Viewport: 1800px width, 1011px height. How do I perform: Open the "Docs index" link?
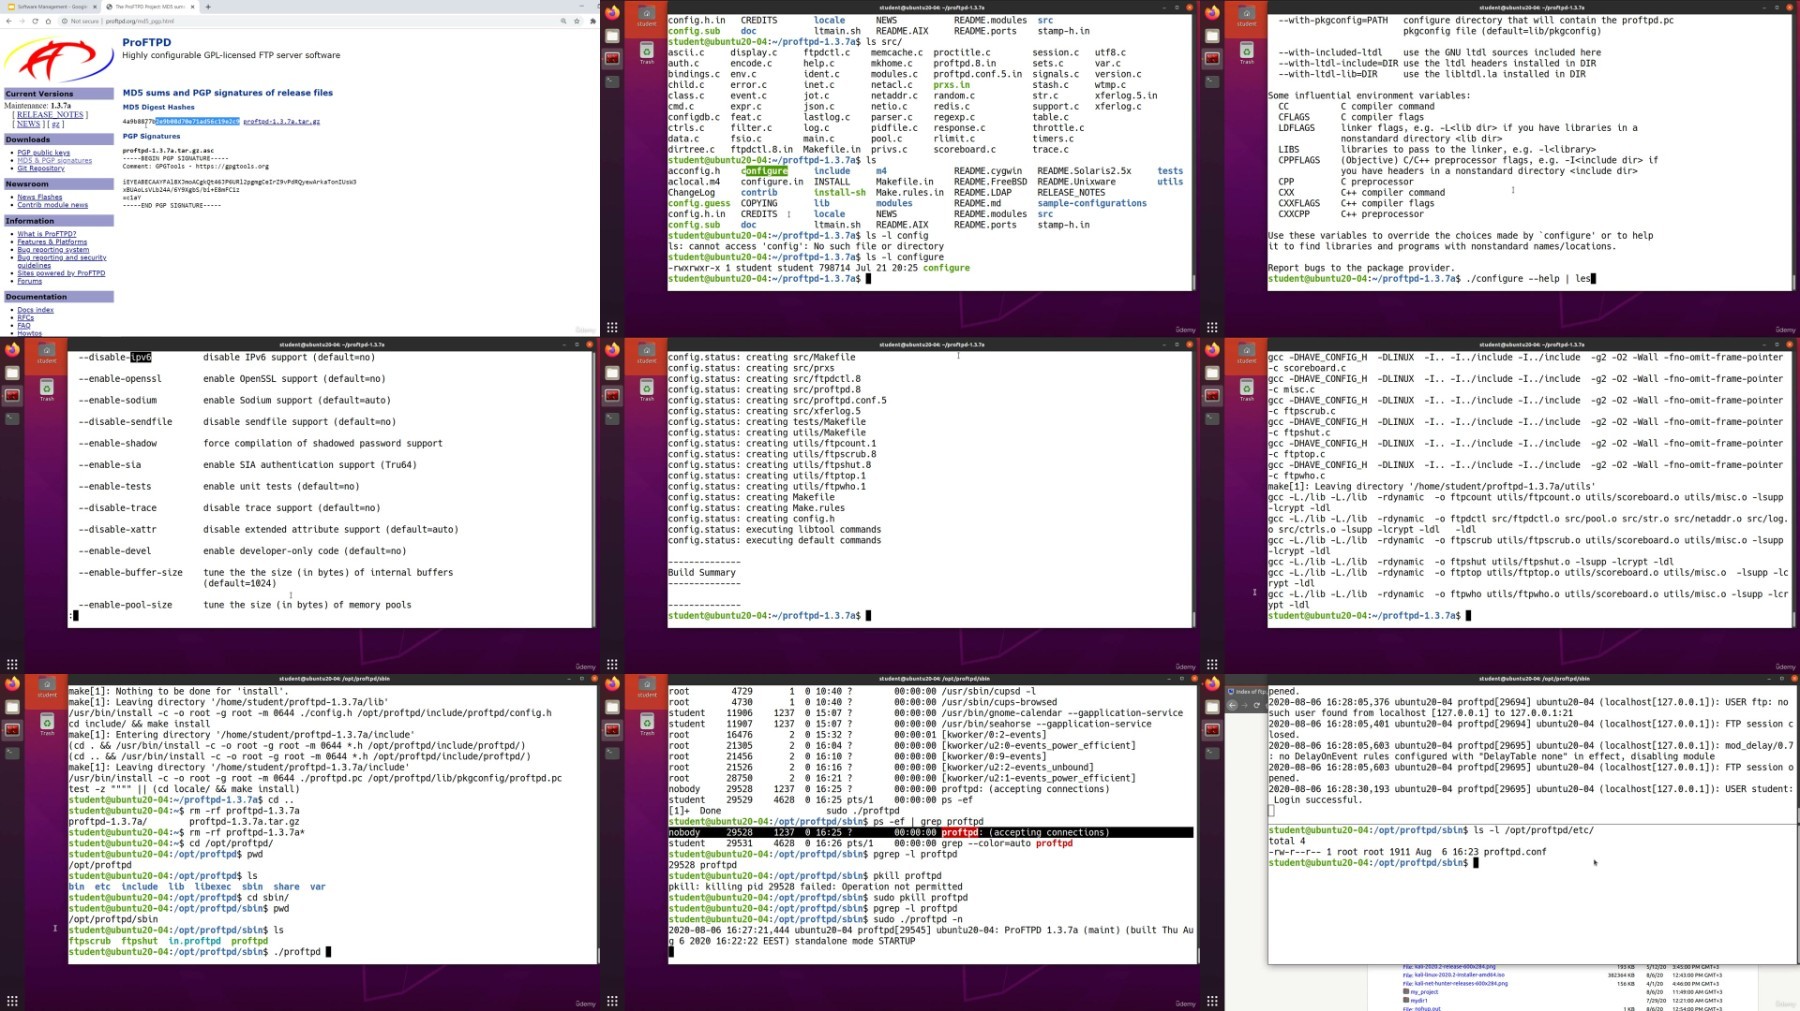coord(36,310)
